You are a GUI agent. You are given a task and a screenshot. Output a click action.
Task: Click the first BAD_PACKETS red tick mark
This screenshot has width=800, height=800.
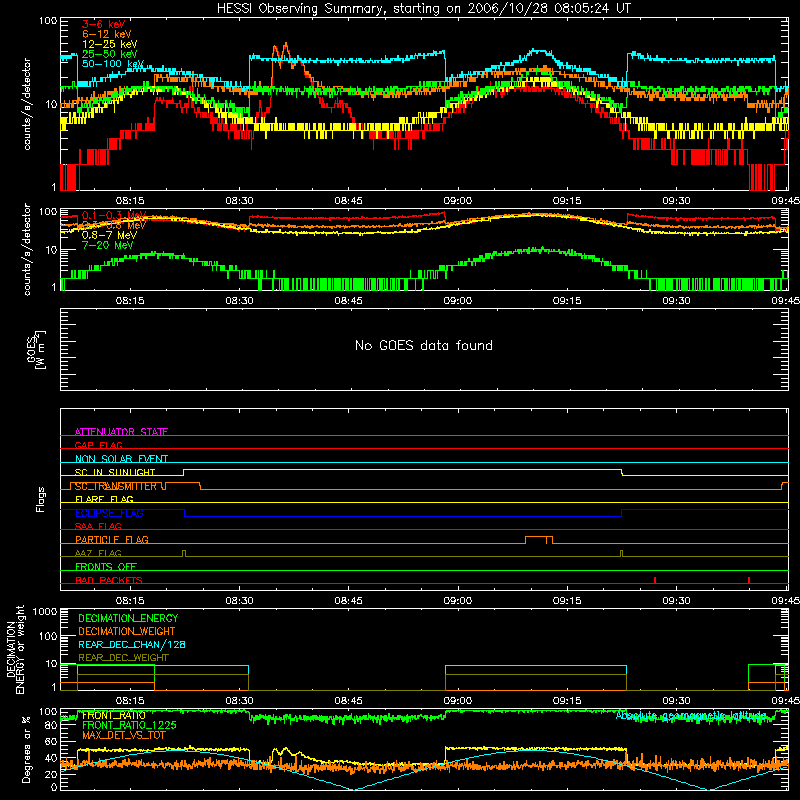tap(655, 580)
